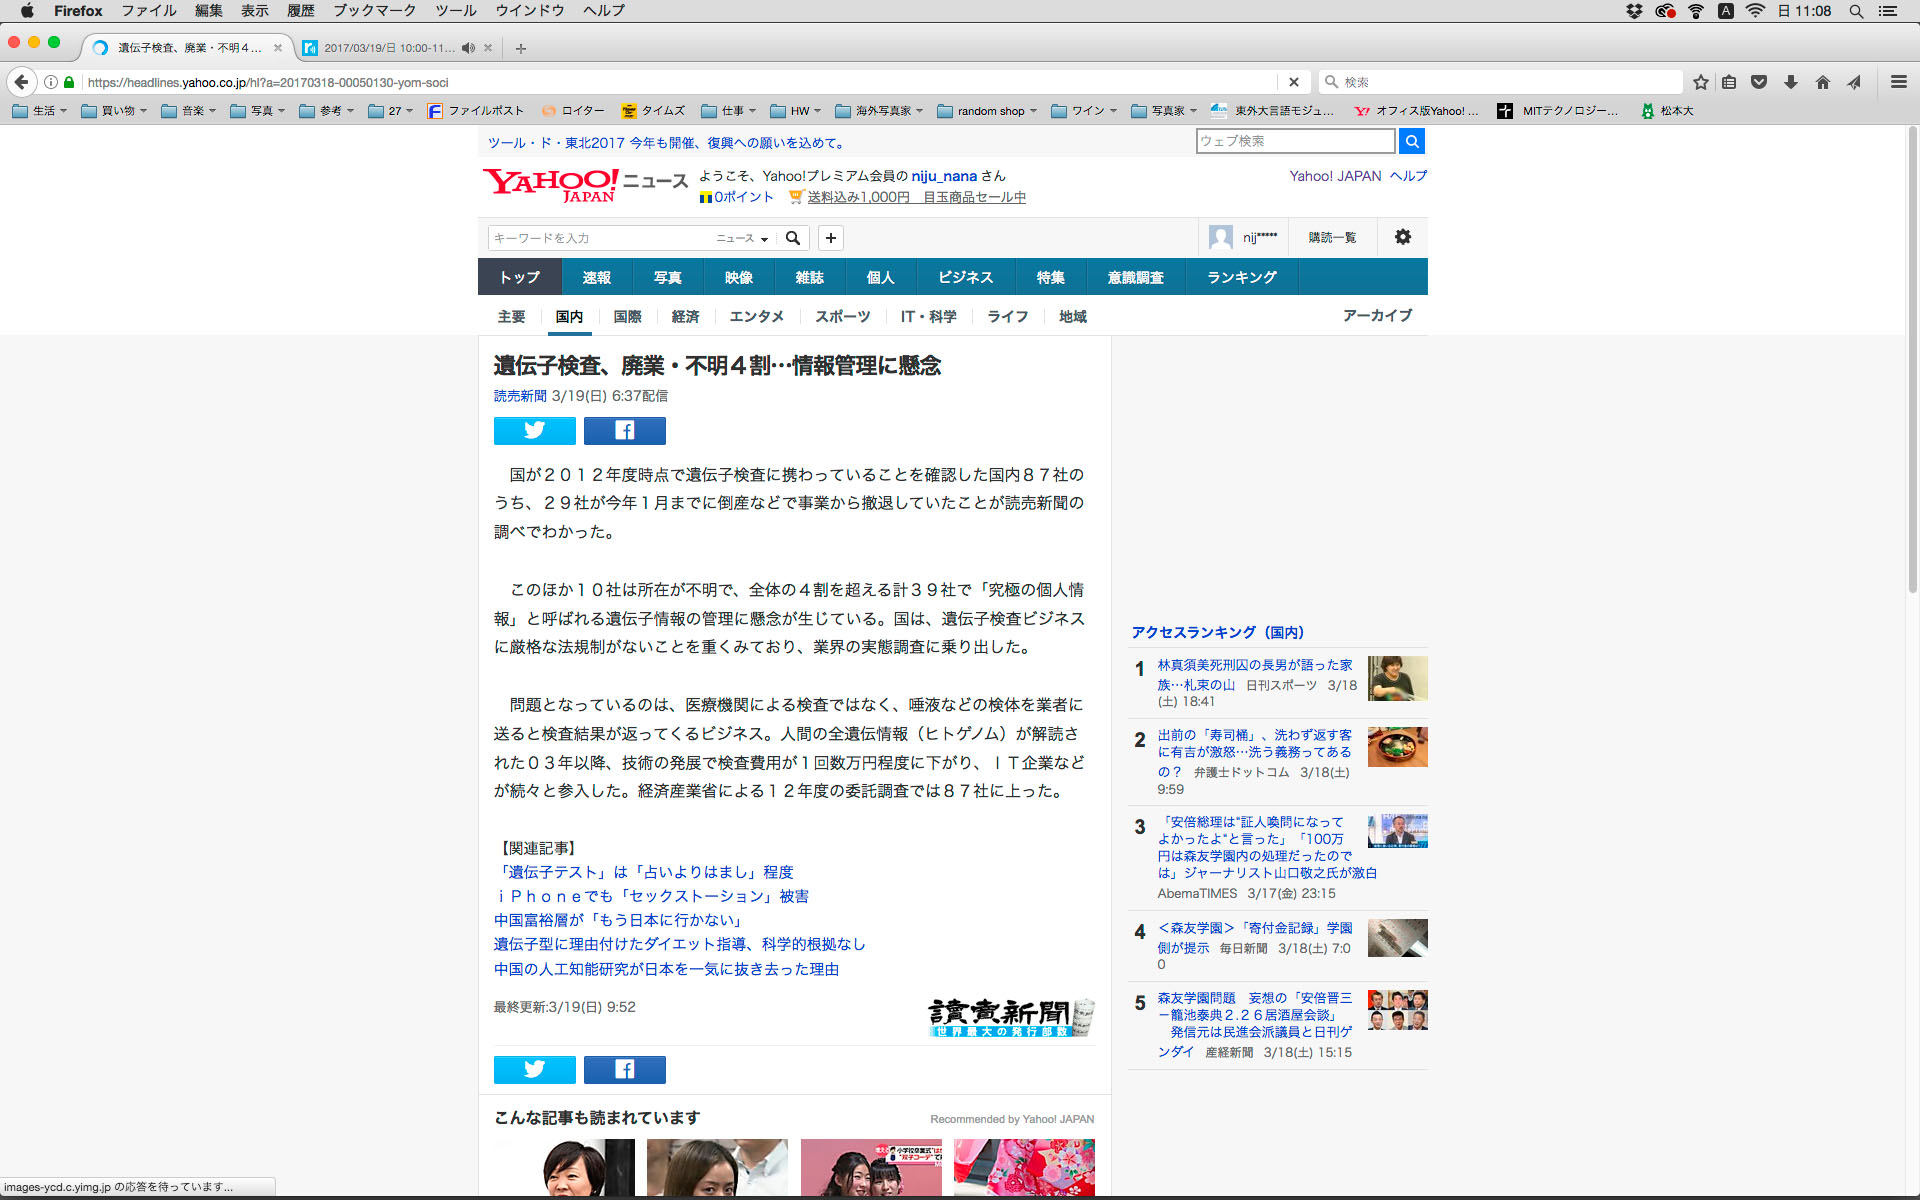Click the plus button beside keyword search
This screenshot has width=1920, height=1200.
[x=830, y=238]
